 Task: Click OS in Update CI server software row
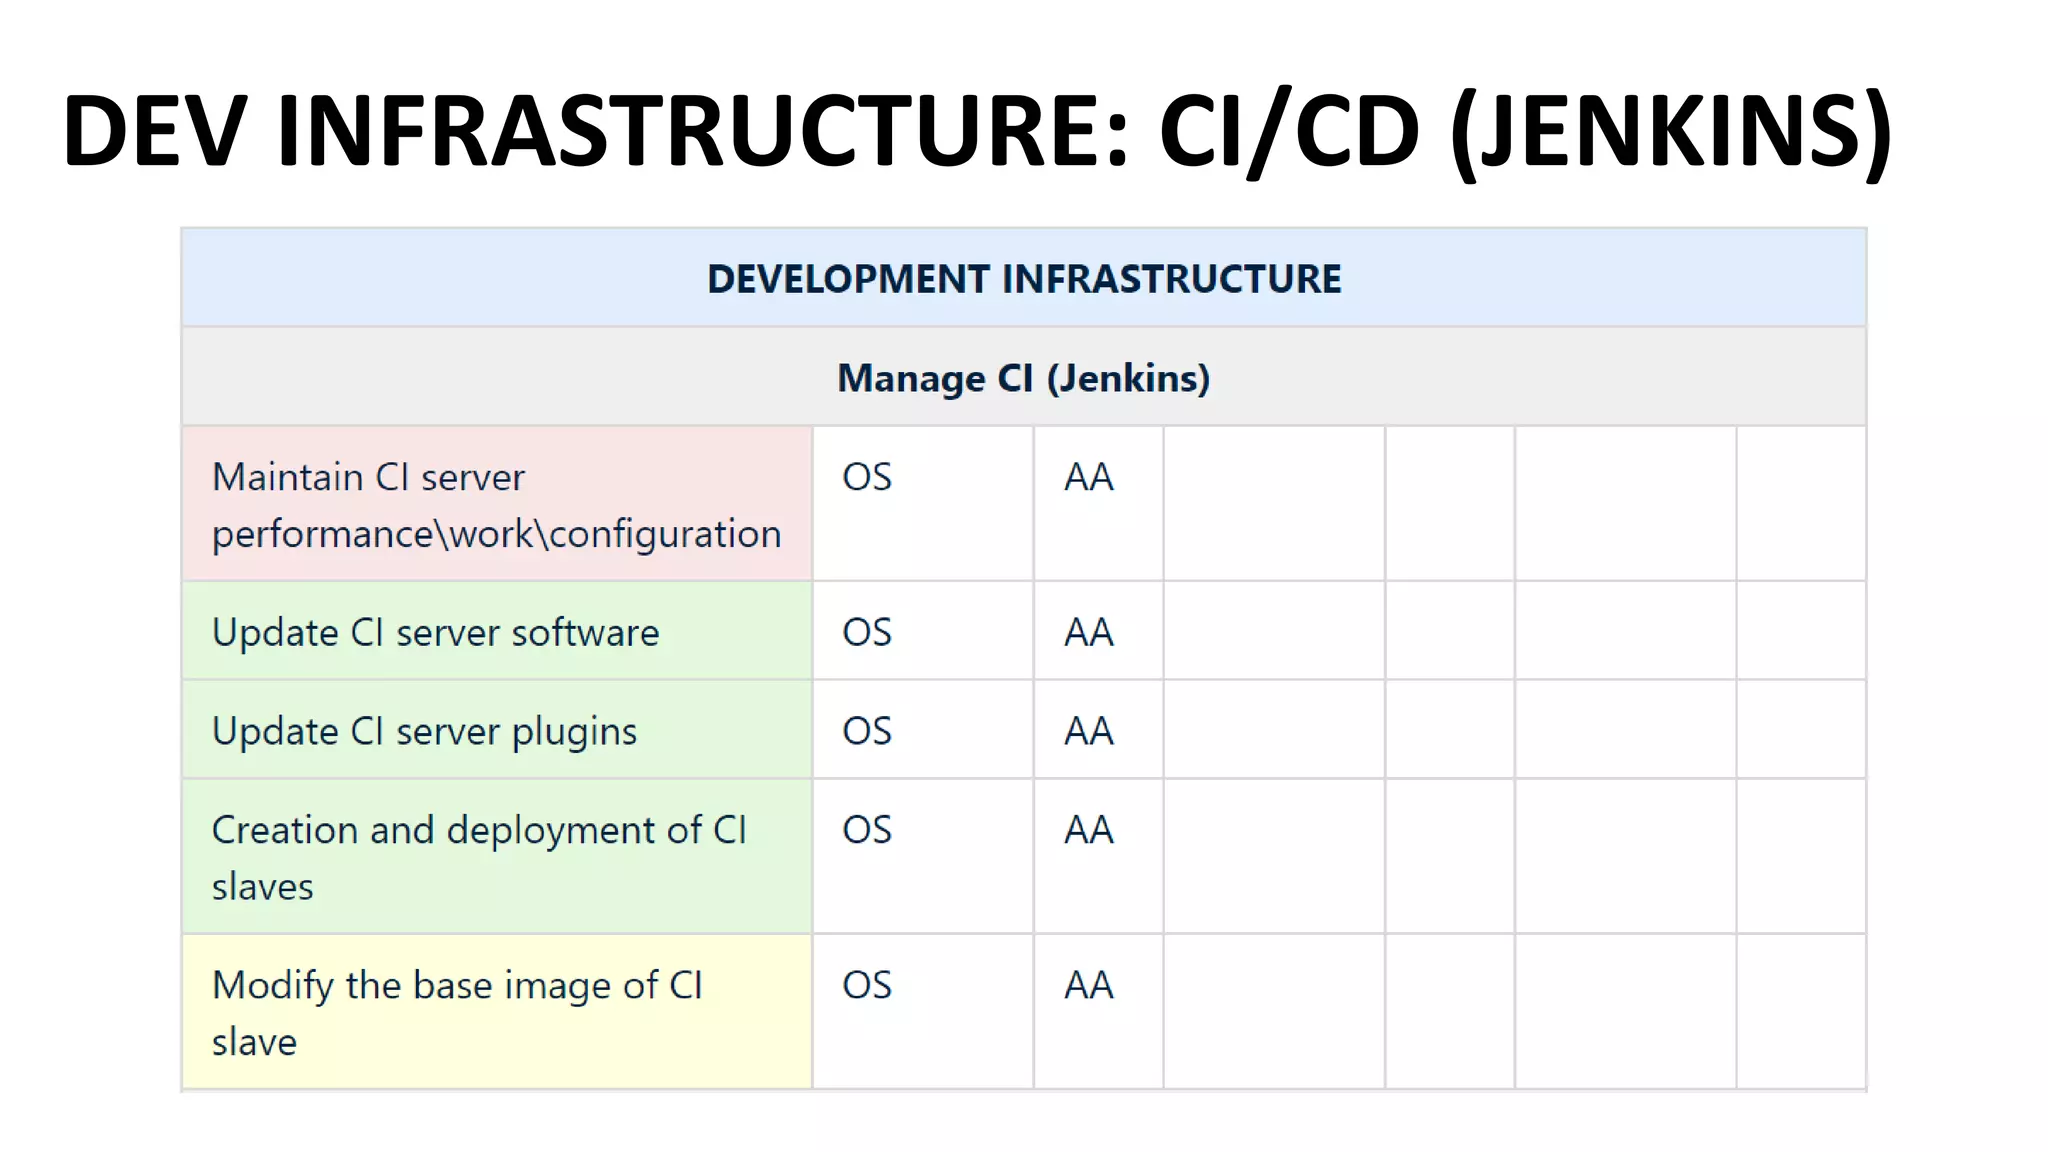pyautogui.click(x=867, y=632)
